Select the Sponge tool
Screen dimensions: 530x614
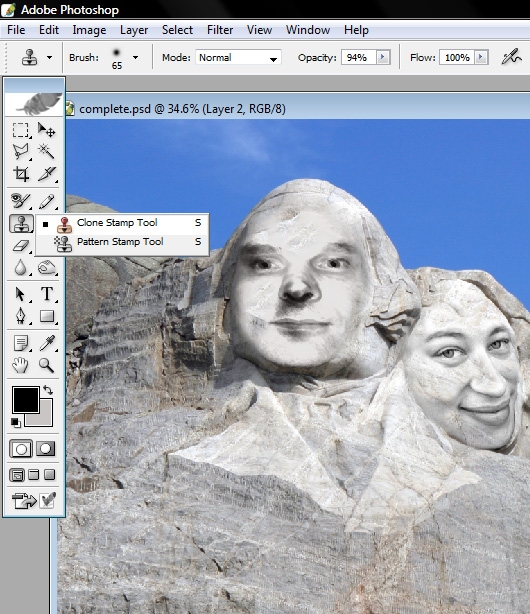(x=46, y=268)
